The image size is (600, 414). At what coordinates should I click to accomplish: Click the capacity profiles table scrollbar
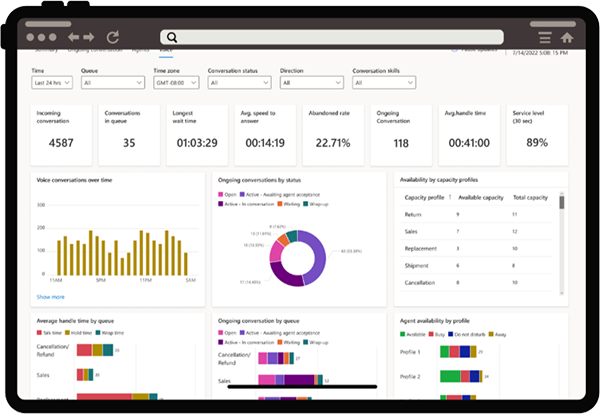562,204
